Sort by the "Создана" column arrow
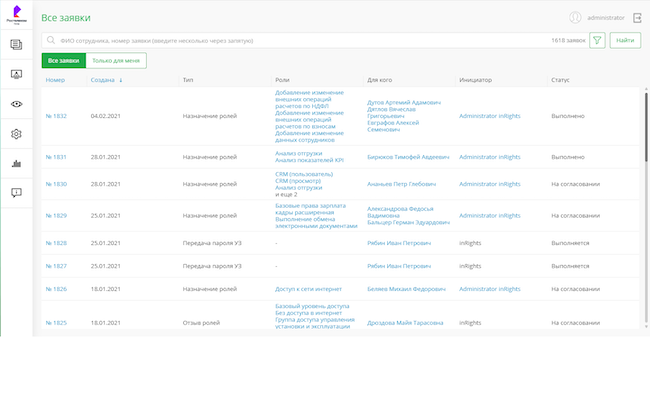The height and width of the screenshot is (401, 650). [x=121, y=79]
